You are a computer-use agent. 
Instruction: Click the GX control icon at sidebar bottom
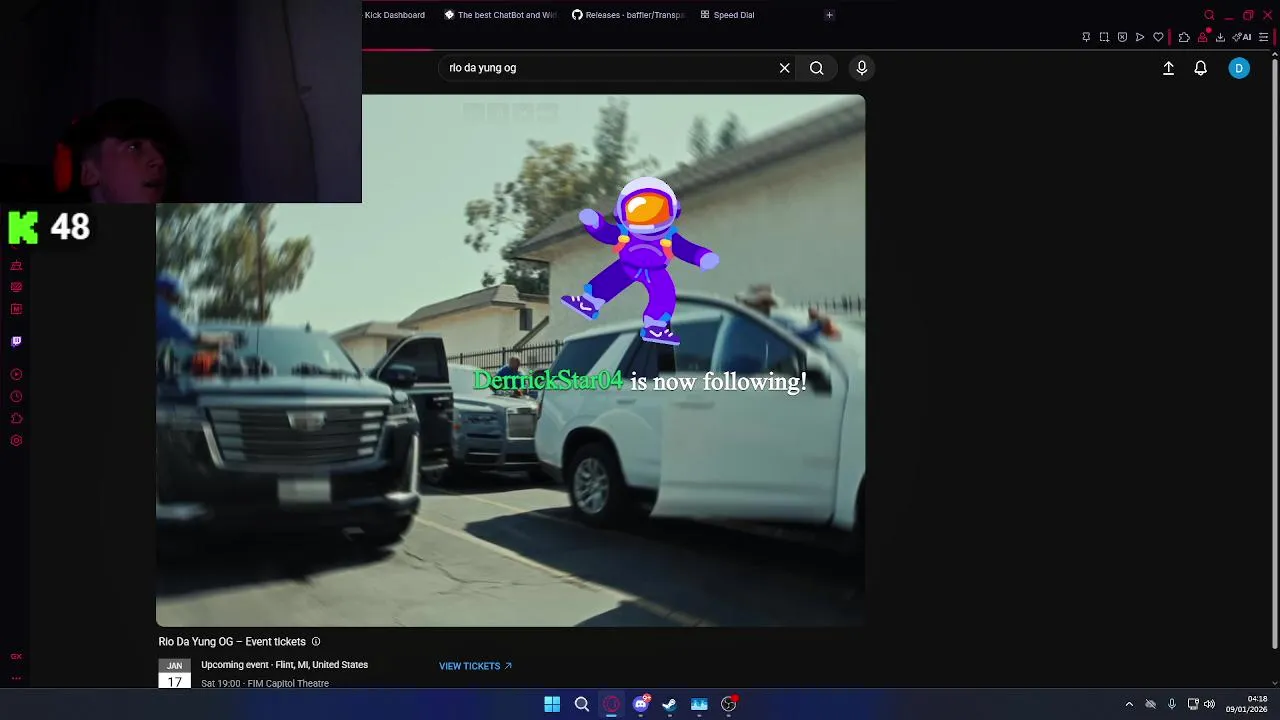click(16, 657)
